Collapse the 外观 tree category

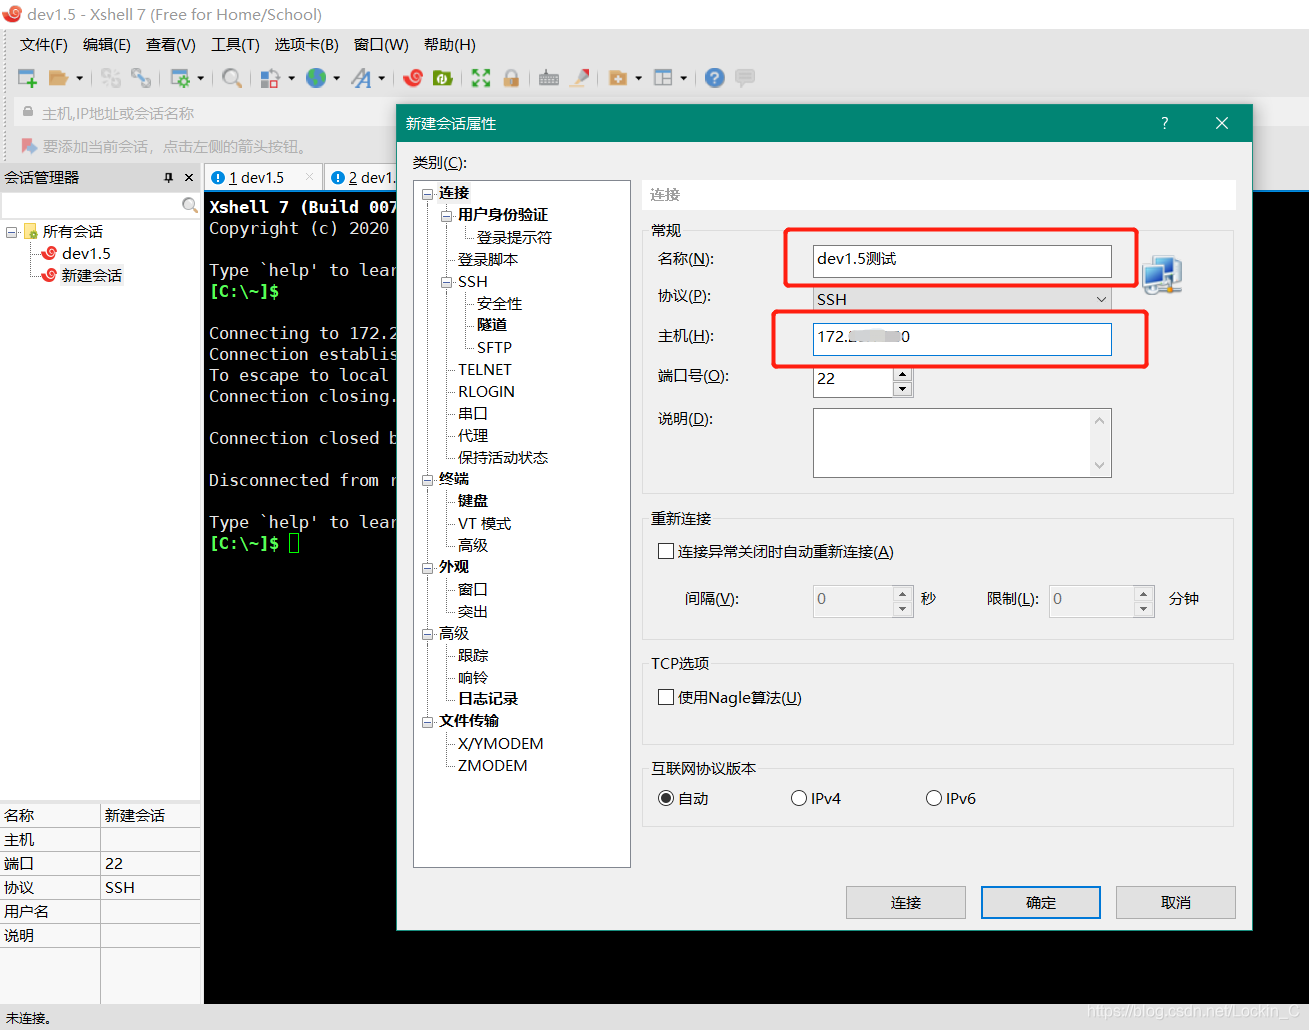coord(428,568)
